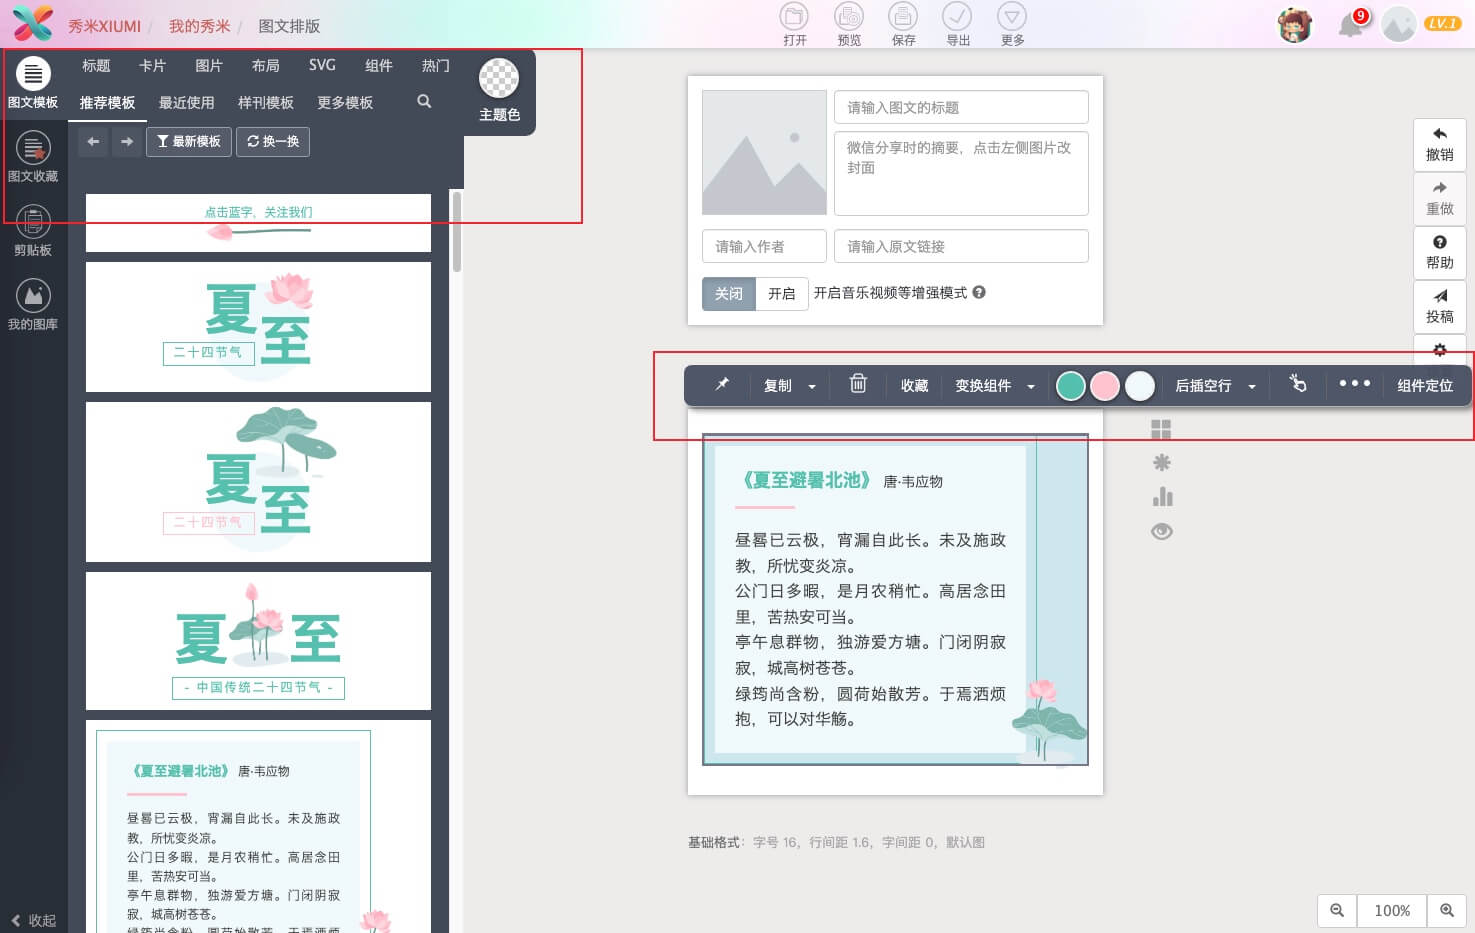Image resolution: width=1475 pixels, height=933 pixels.
Task: Open 帮助 help button
Action: pyautogui.click(x=1439, y=253)
